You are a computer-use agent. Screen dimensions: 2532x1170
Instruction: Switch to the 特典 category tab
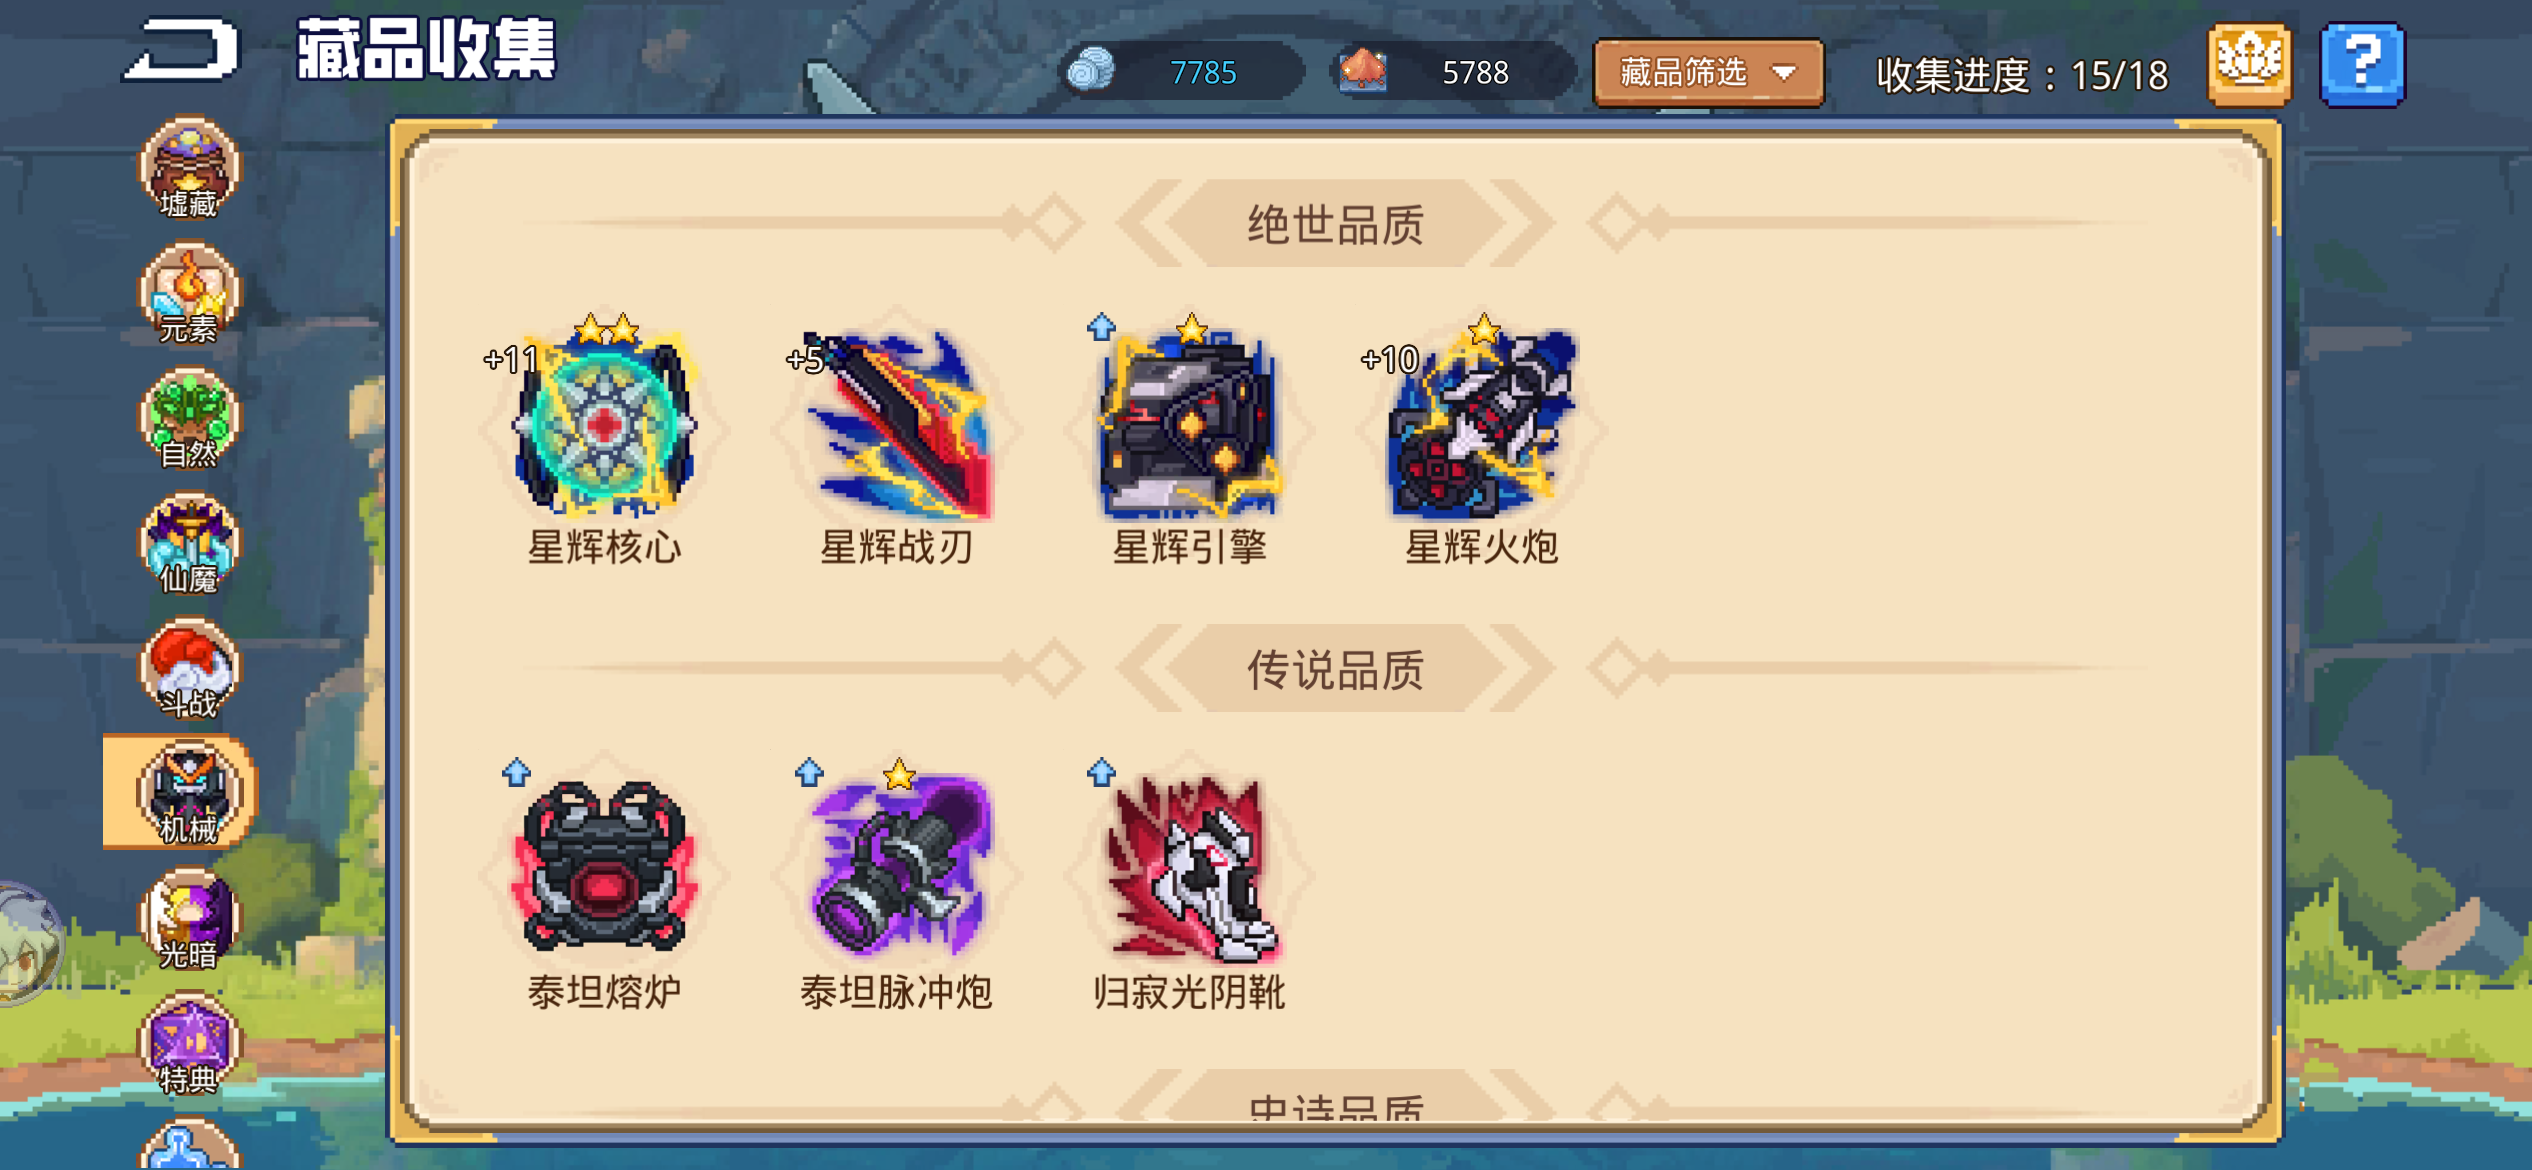(189, 1043)
